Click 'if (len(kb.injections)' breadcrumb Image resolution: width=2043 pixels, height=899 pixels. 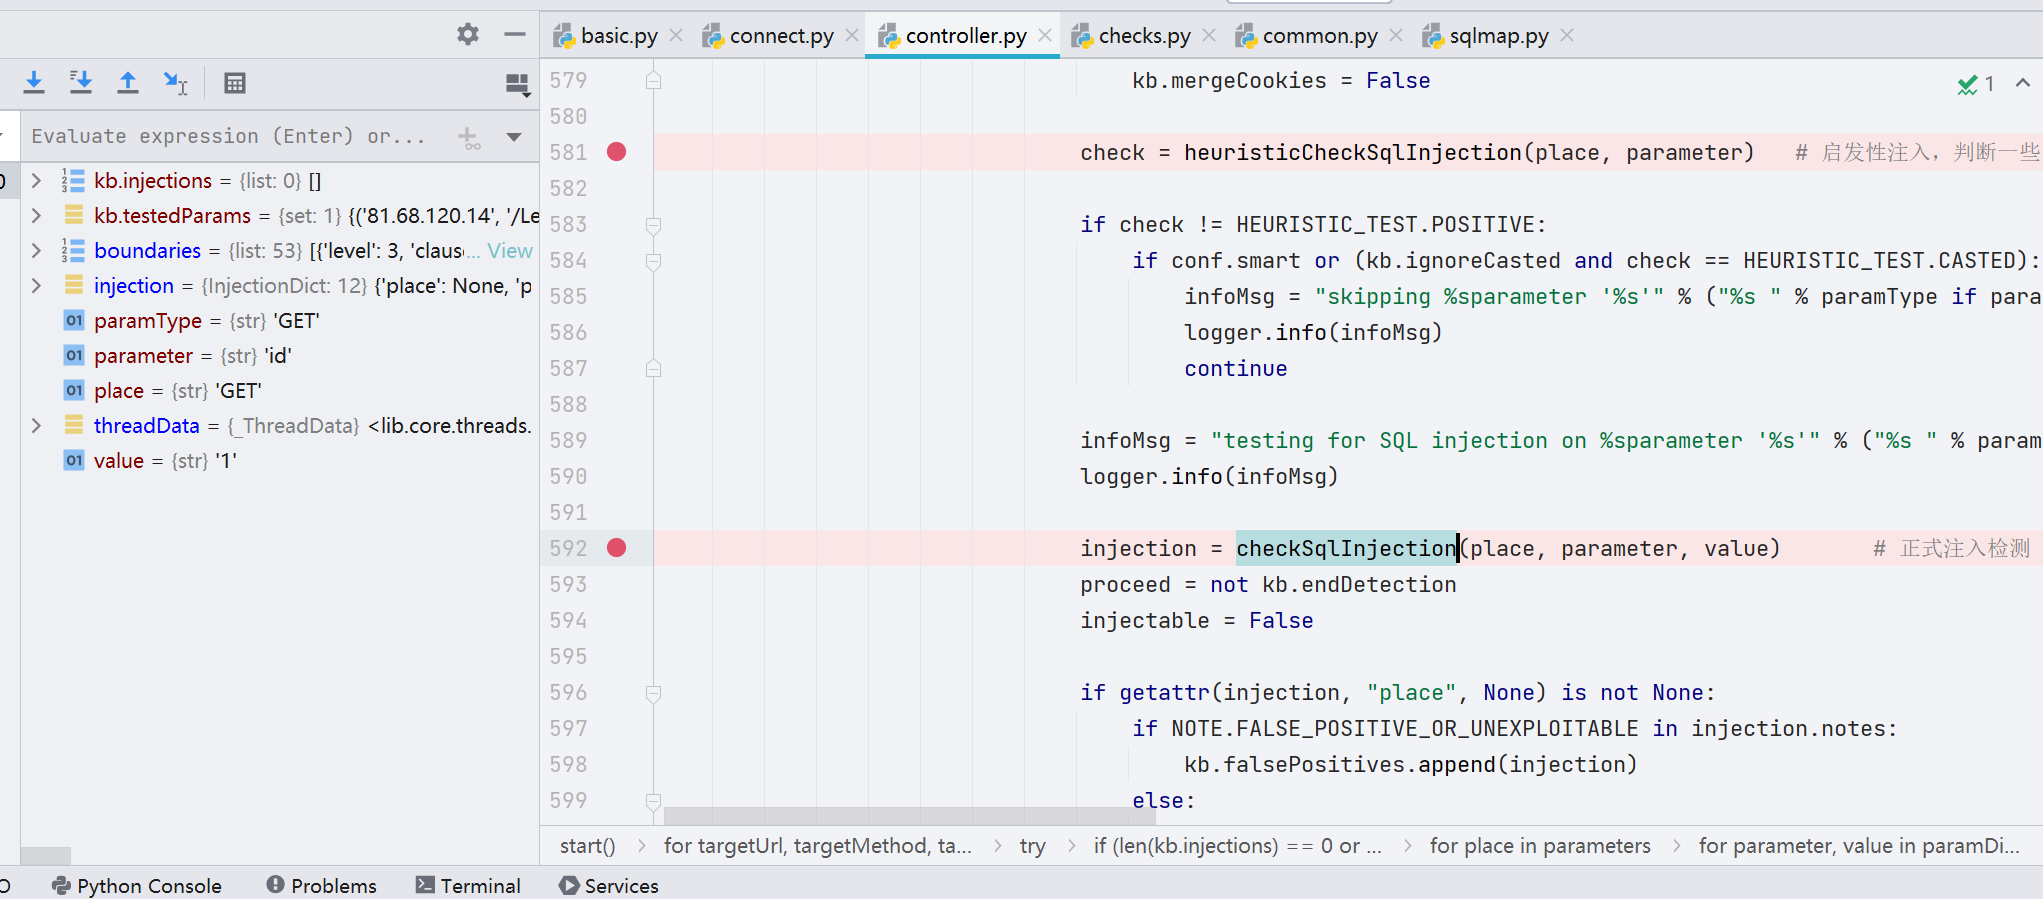[1237, 846]
